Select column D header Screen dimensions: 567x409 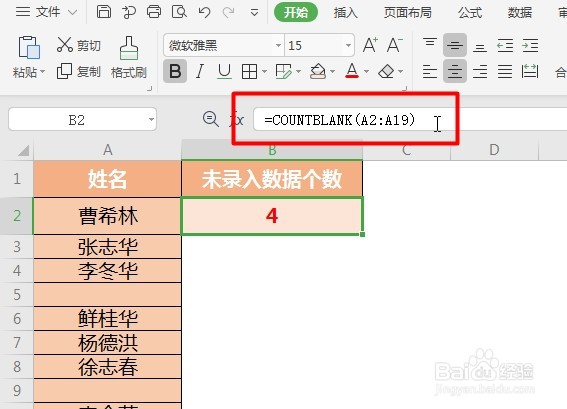(494, 150)
